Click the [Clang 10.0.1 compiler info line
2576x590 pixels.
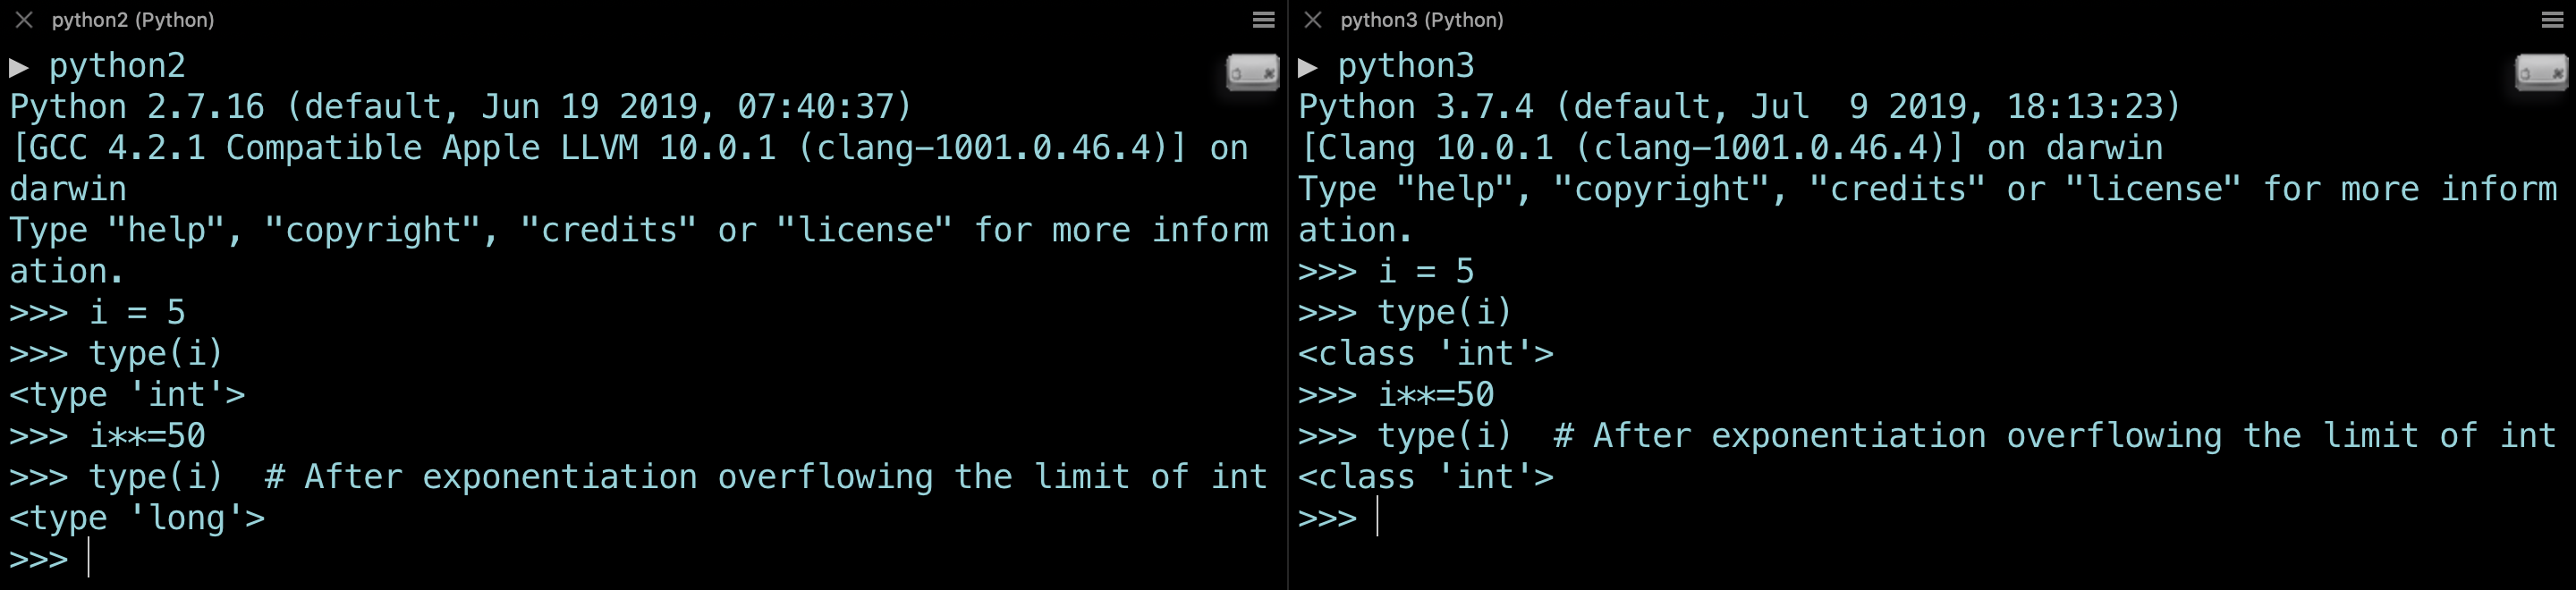coord(1730,148)
